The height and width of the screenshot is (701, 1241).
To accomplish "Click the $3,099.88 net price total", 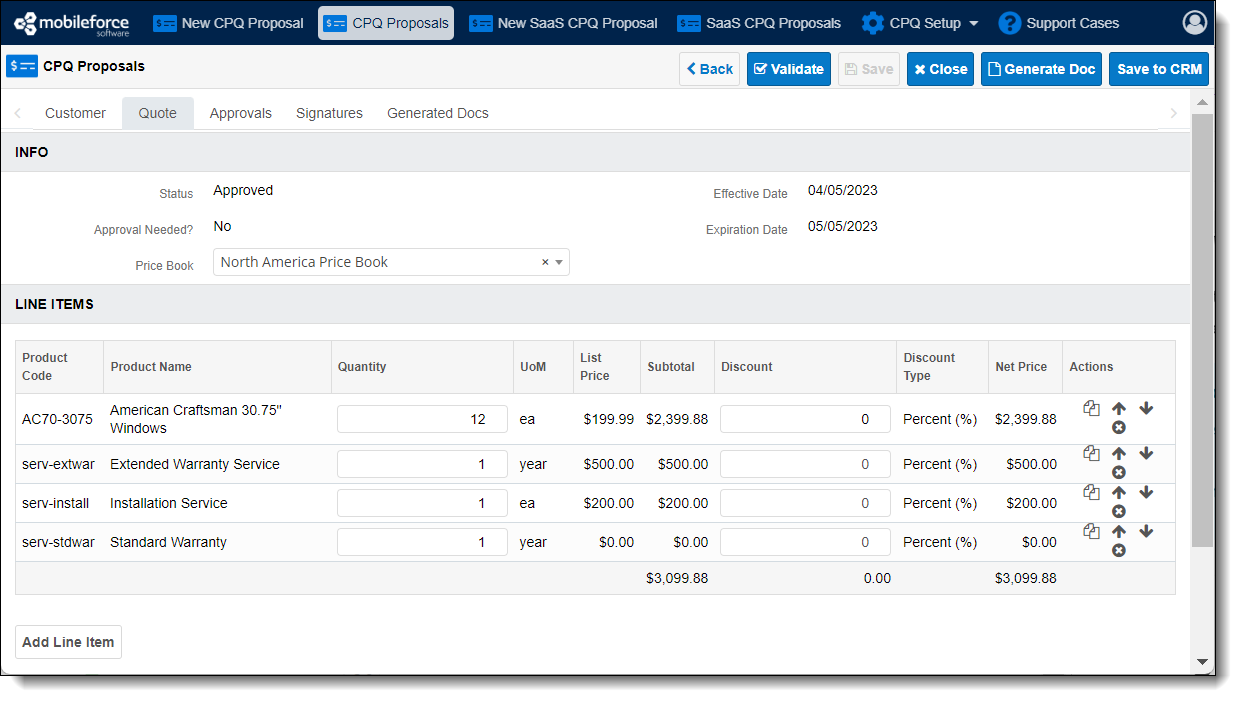I will pos(1025,578).
